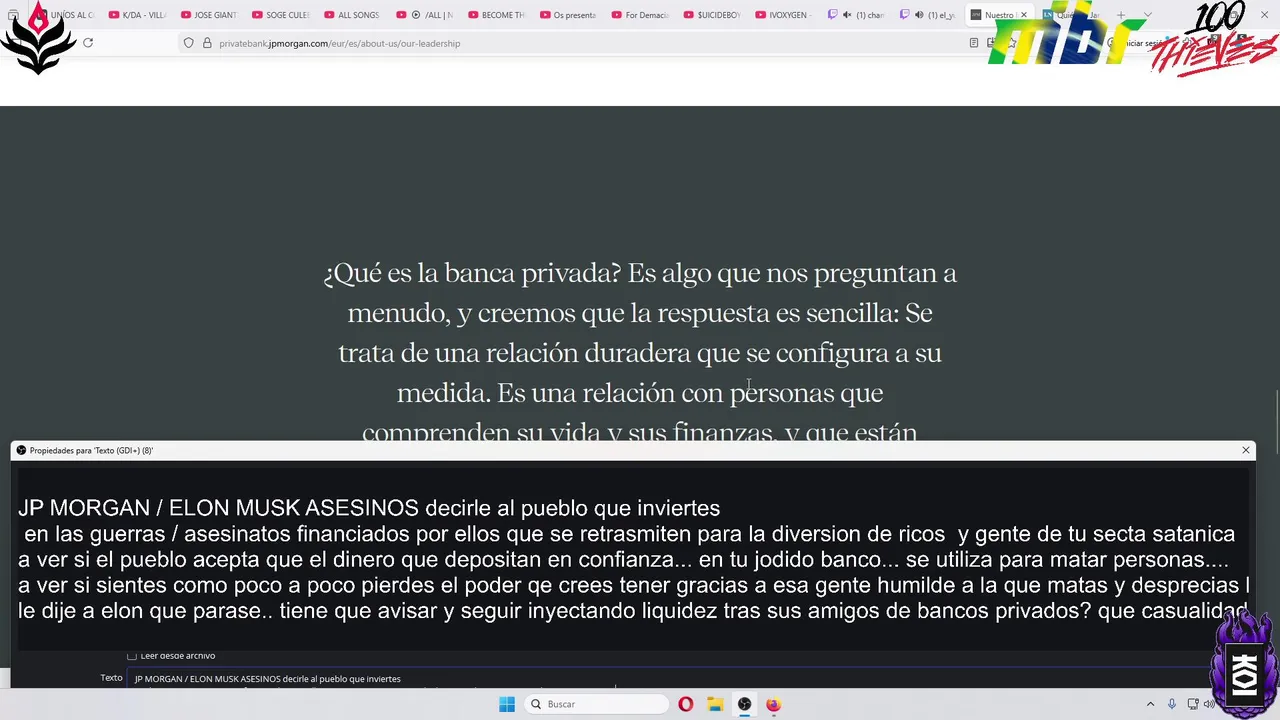This screenshot has width=1280, height=720.
Task: Switch to the JOSE GIANT tab
Action: point(210,15)
